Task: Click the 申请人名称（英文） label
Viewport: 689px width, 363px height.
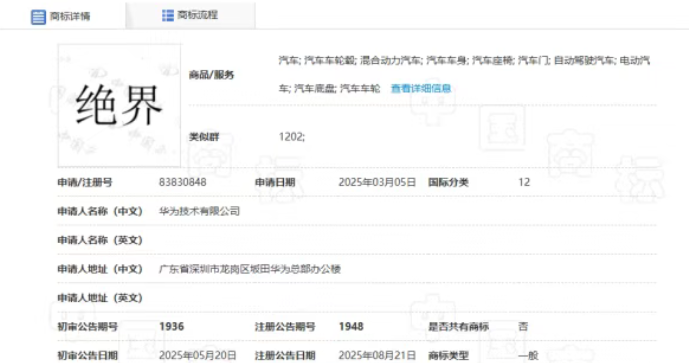Action: tap(100, 240)
